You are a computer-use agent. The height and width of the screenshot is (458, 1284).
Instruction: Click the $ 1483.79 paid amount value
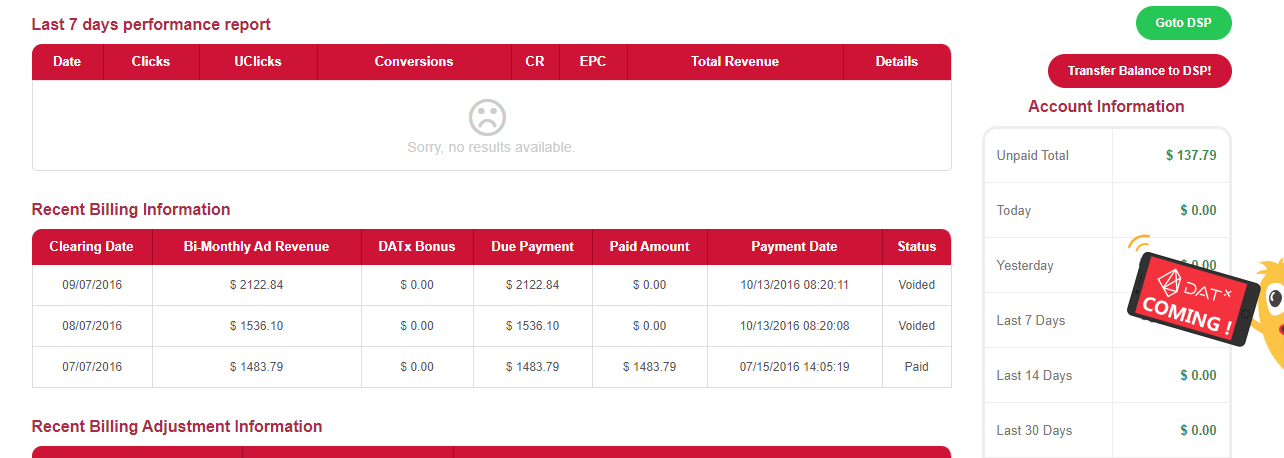pyautogui.click(x=650, y=367)
